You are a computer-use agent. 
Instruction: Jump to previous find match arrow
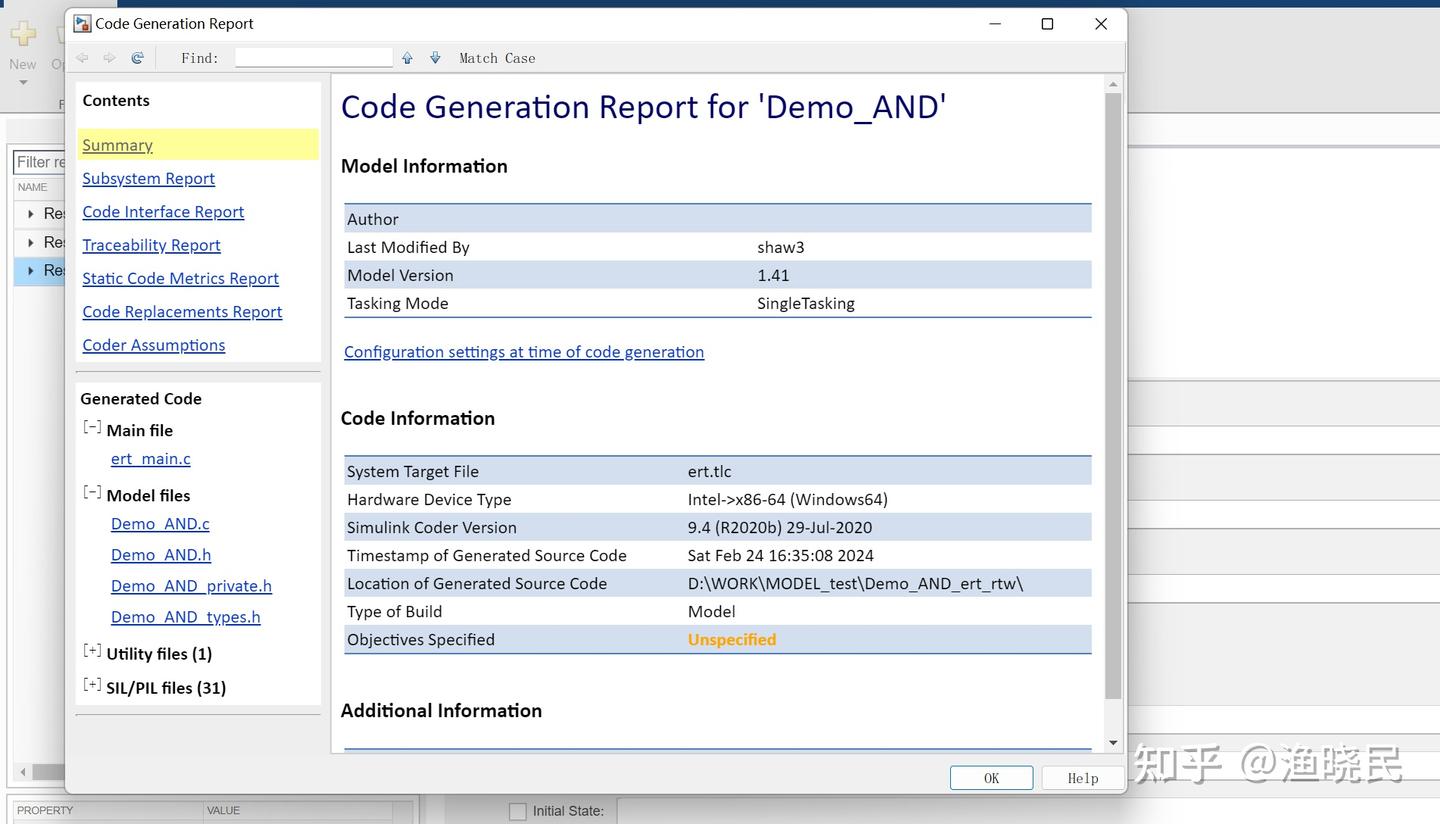point(407,58)
